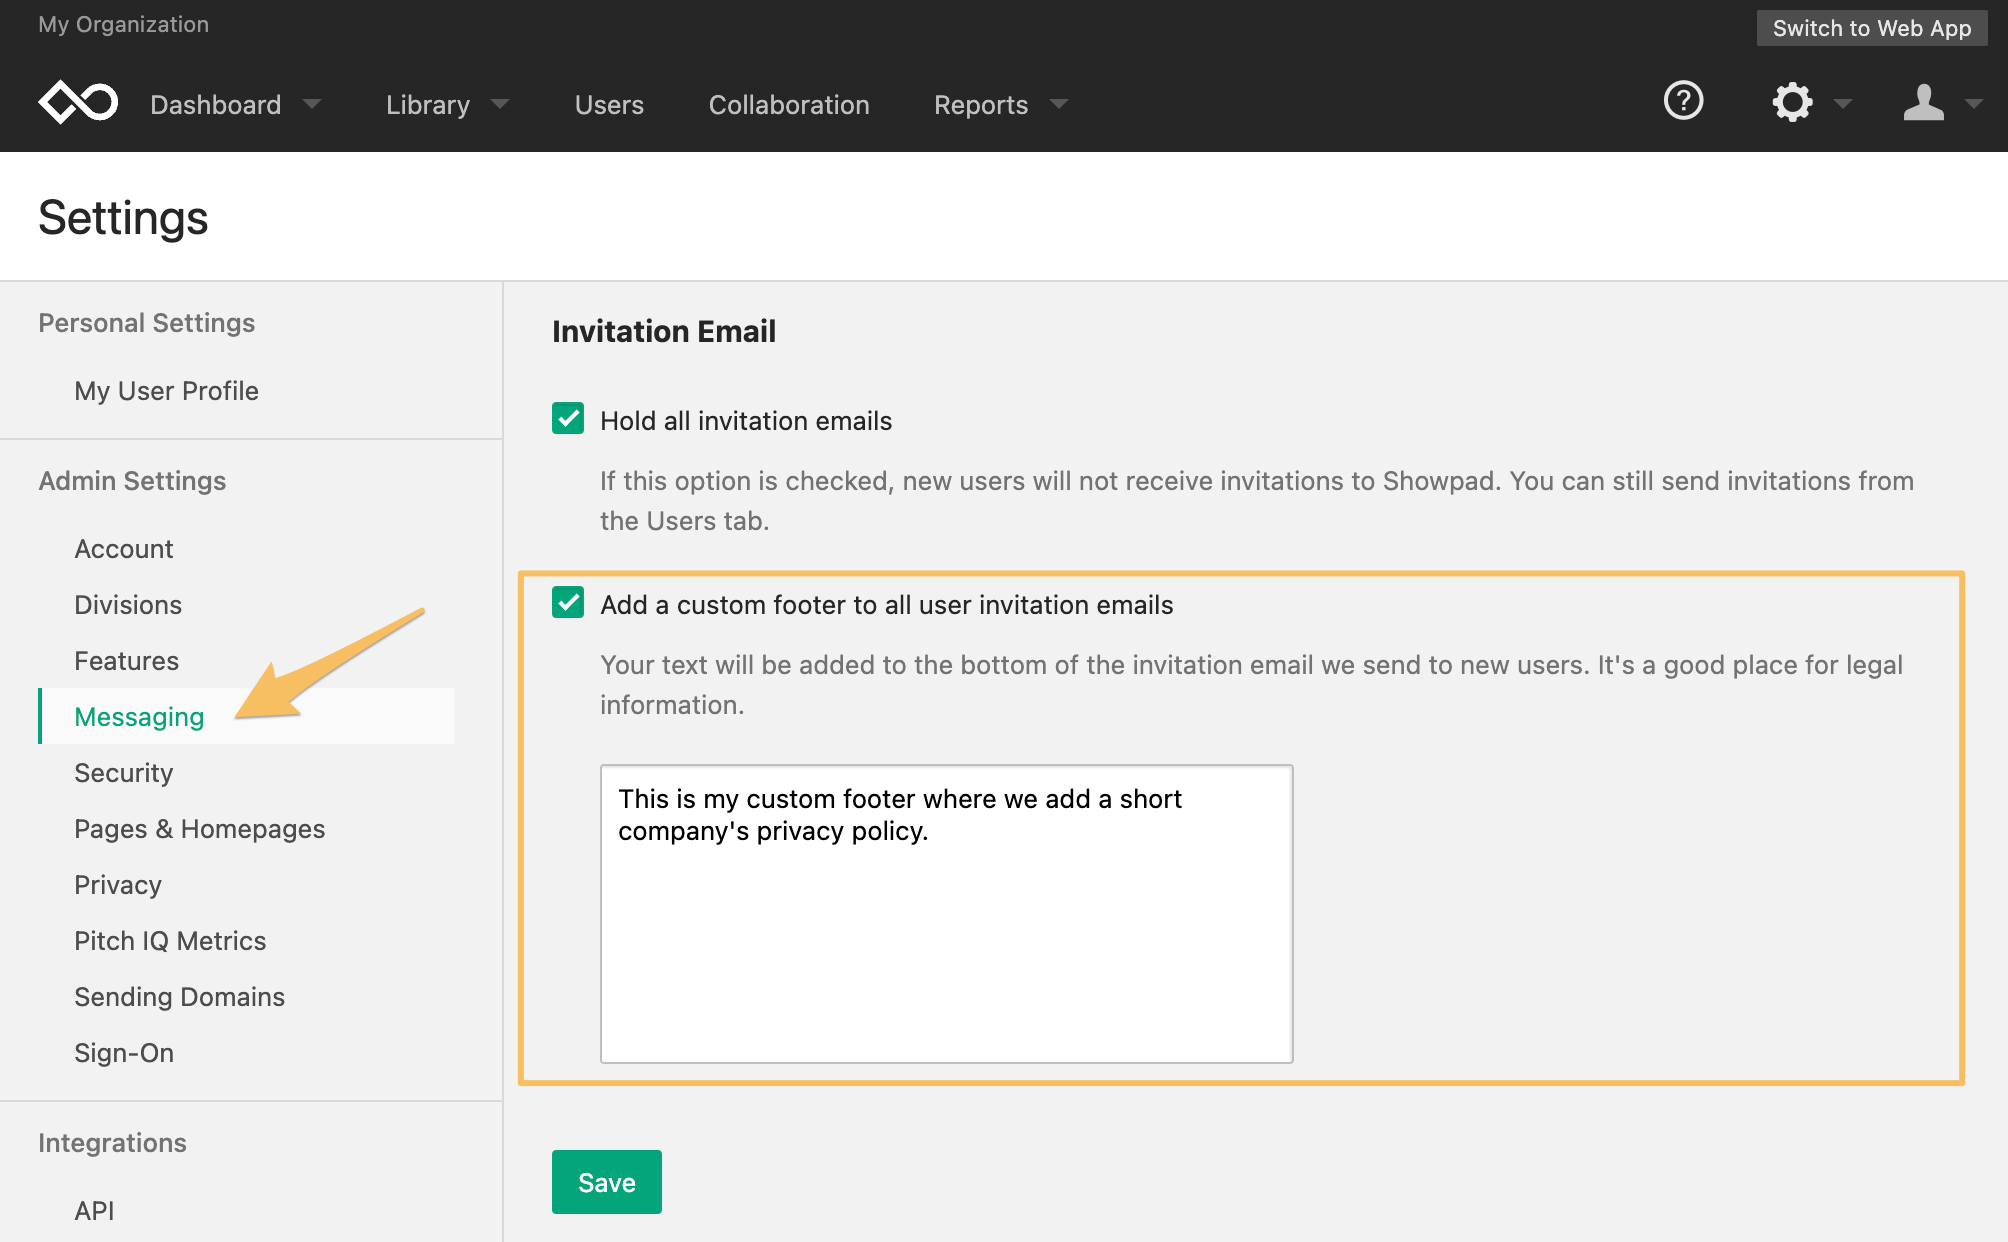
Task: Go to the Users tab
Action: [x=609, y=105]
